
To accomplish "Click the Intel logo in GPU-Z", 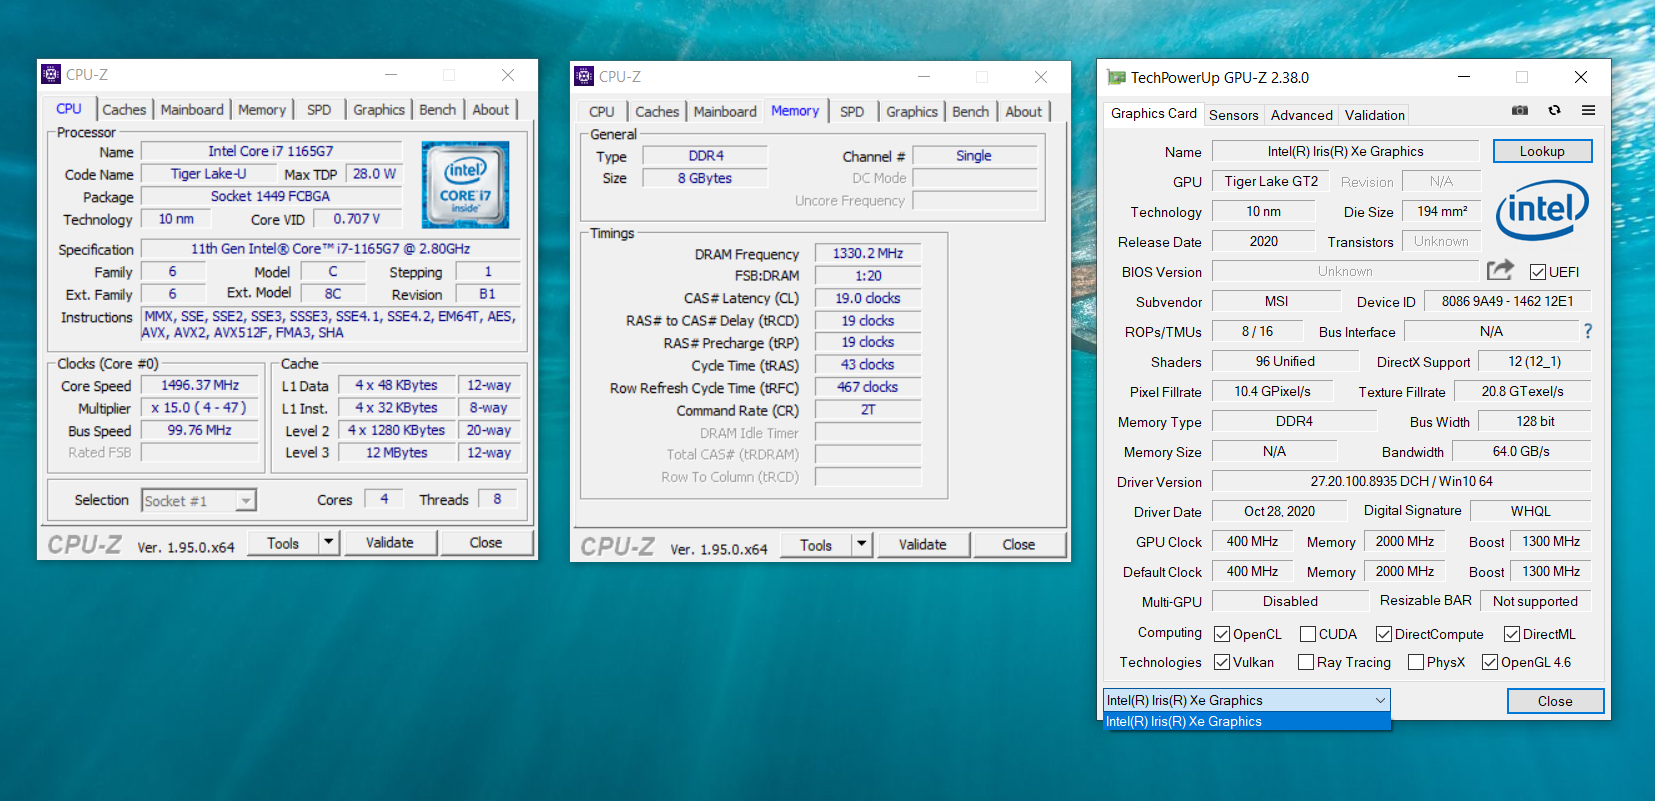I will point(1542,209).
